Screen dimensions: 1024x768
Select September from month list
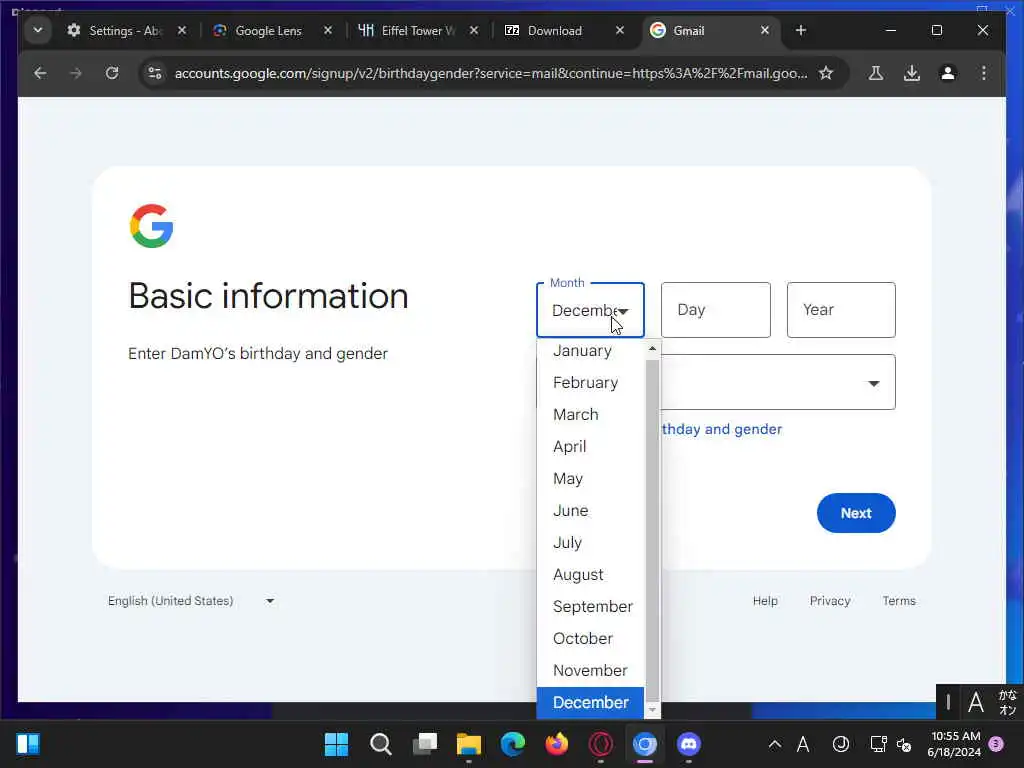pos(590,607)
